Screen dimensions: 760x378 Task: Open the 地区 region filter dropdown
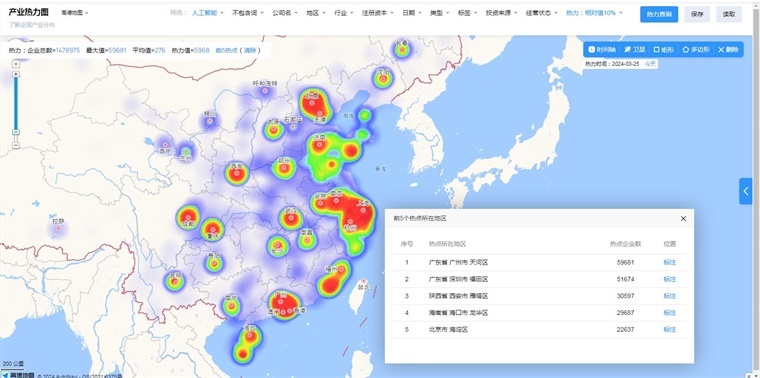[x=316, y=13]
